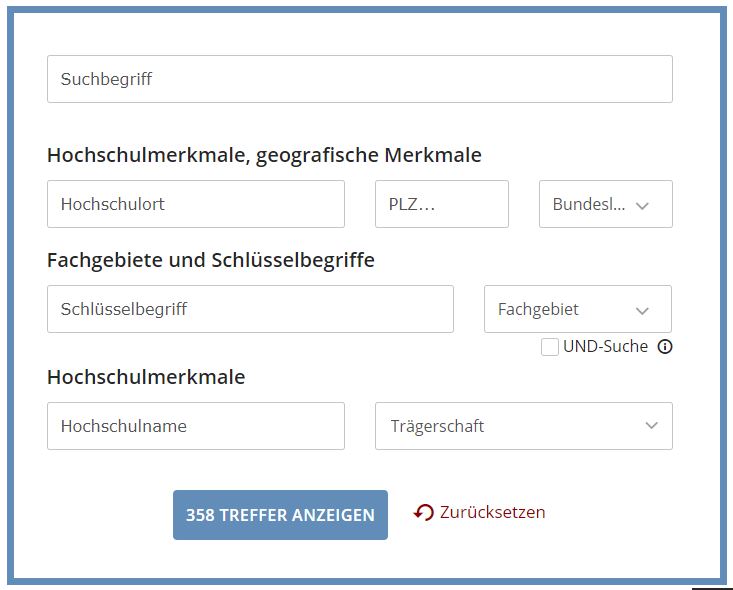This screenshot has width=733, height=590.
Task: Show the 358 Treffer results
Action: 280,515
